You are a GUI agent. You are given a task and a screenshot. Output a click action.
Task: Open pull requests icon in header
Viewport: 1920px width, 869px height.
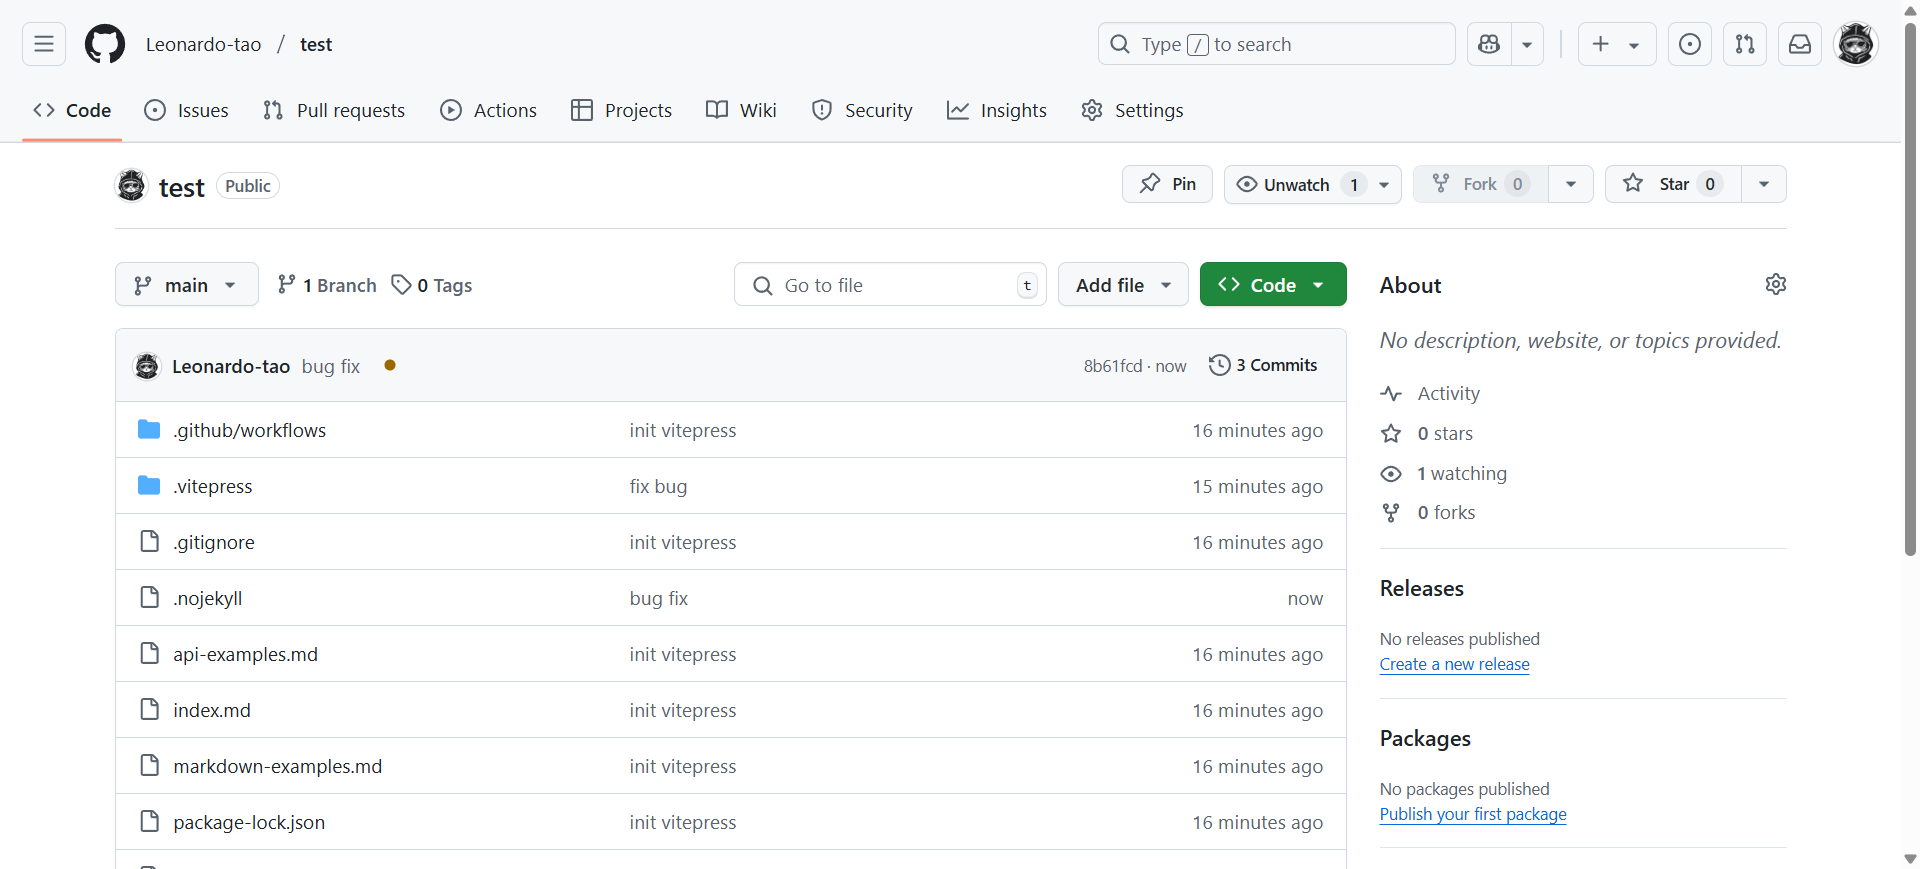[1745, 44]
